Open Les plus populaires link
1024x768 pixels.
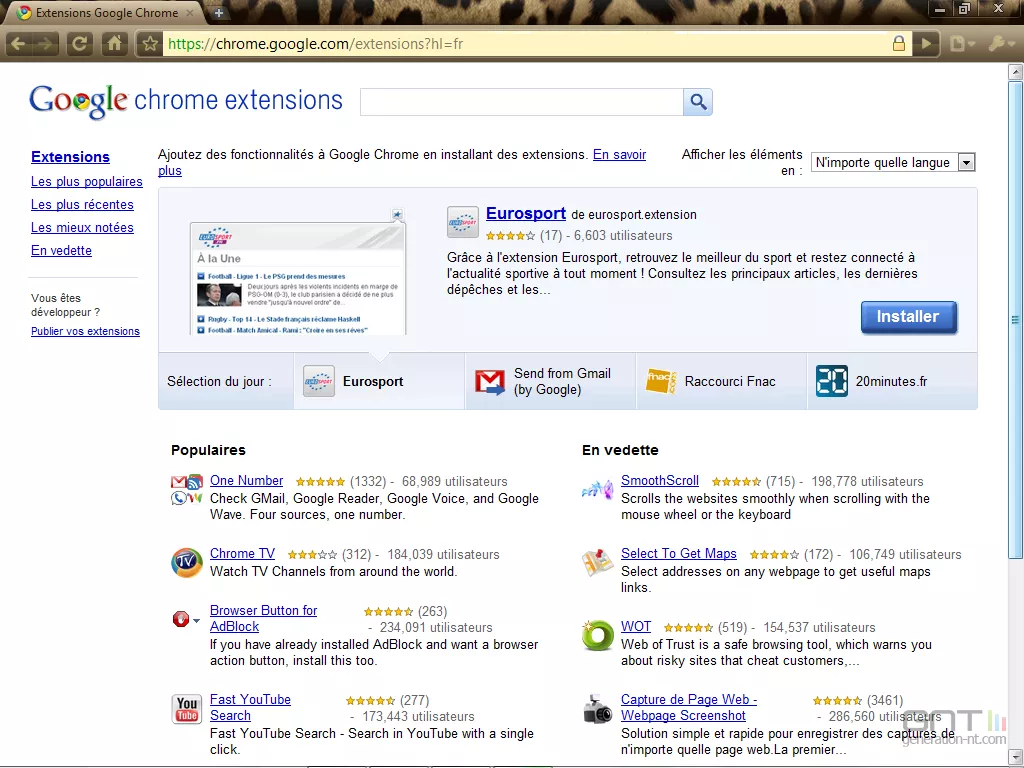87,182
